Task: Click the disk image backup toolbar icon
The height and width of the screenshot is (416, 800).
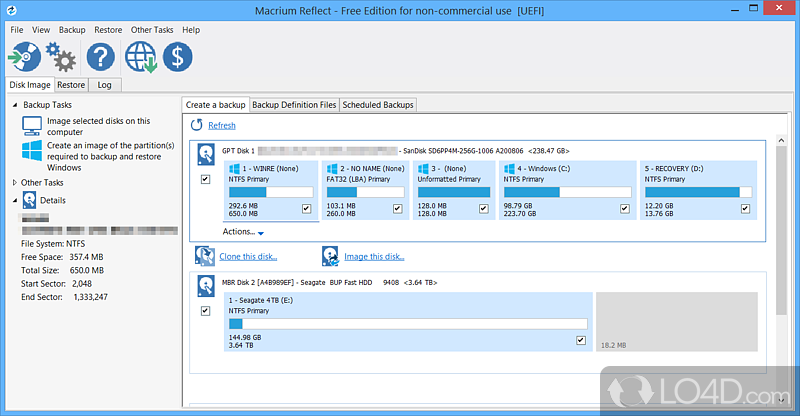Action: pyautogui.click(x=25, y=57)
